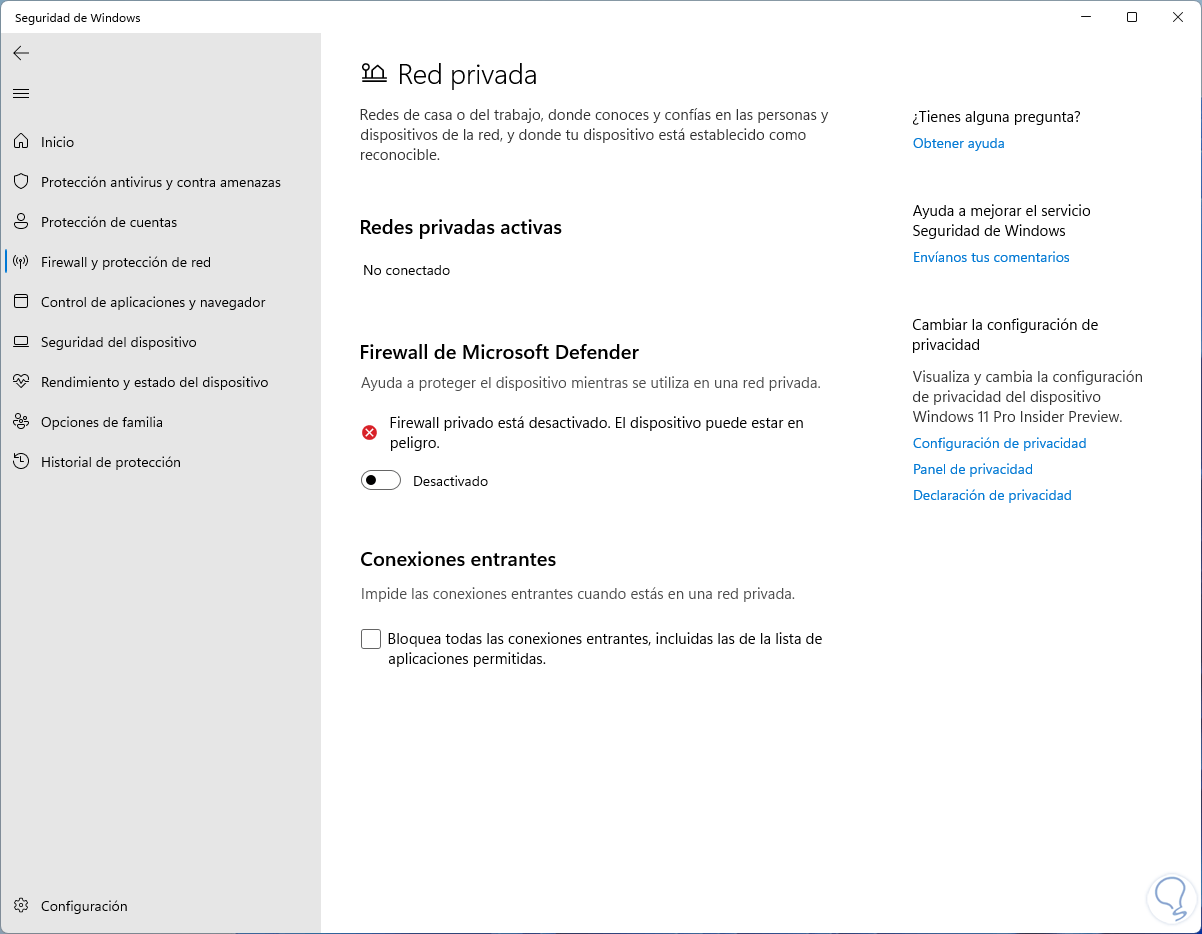Click the firewall network signal icon

coord(21,262)
